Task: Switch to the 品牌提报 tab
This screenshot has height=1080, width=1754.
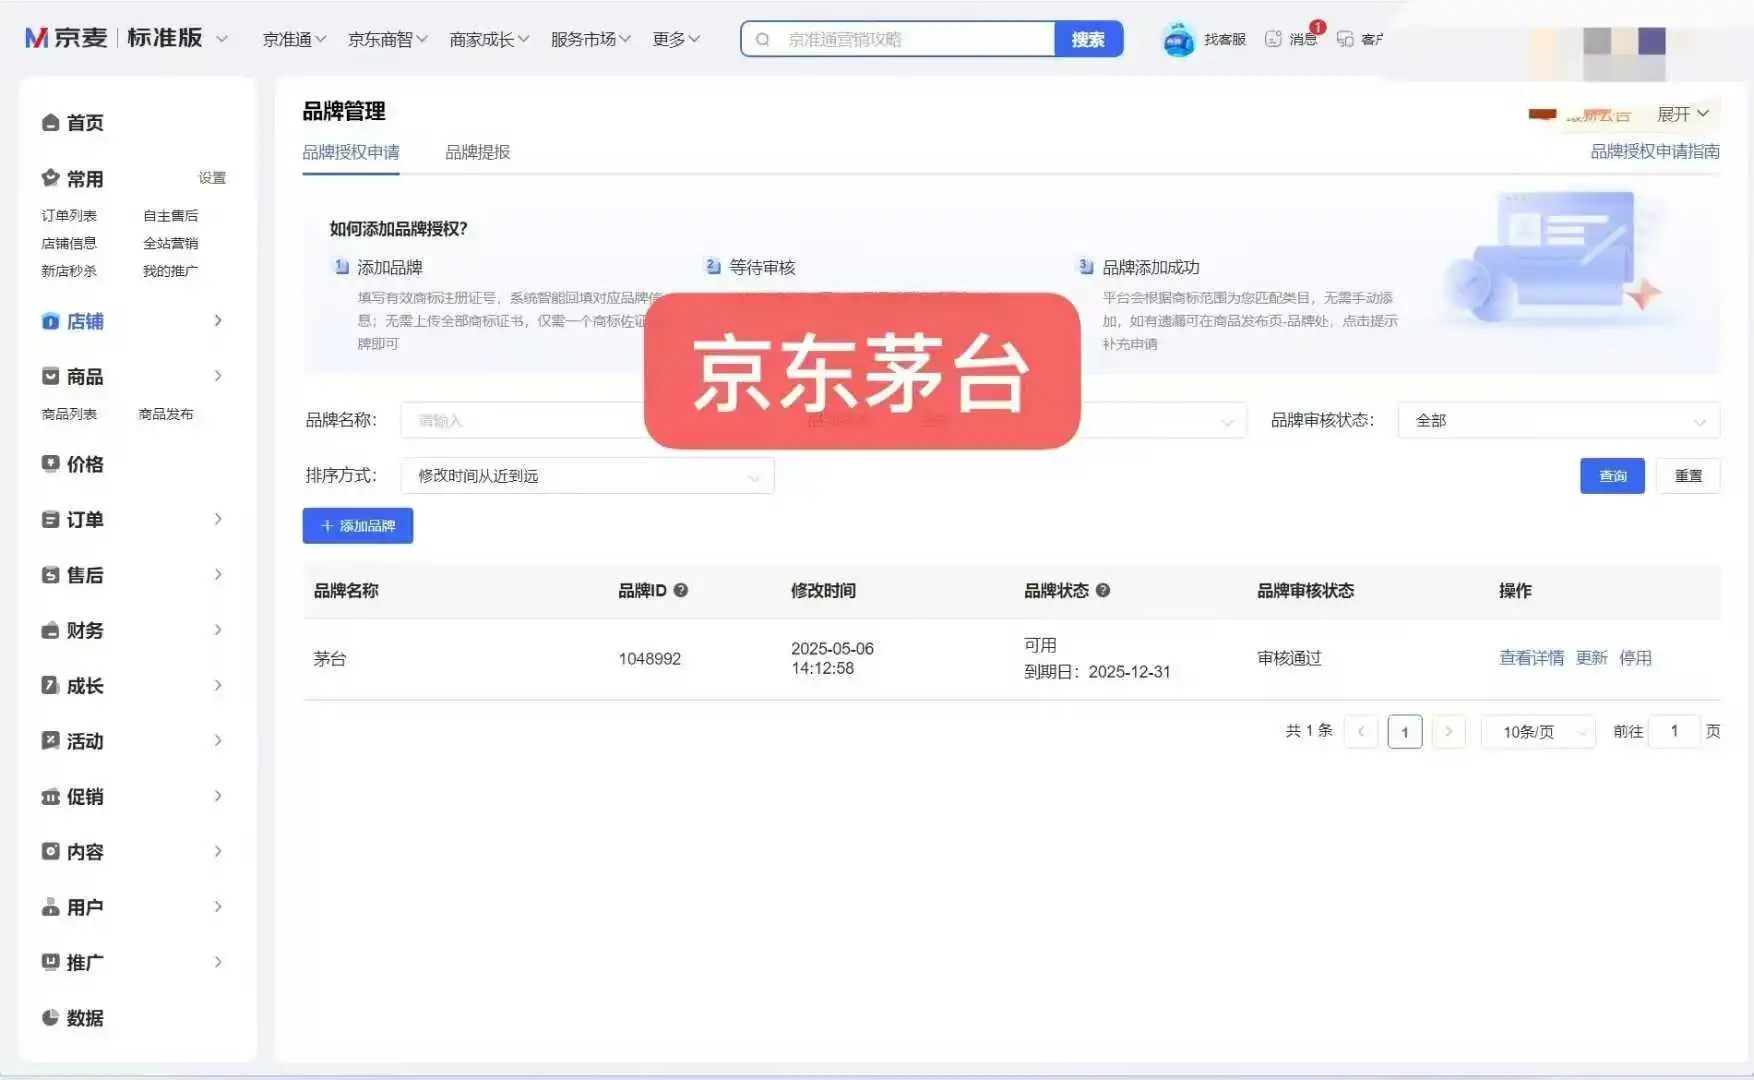Action: [x=477, y=152]
